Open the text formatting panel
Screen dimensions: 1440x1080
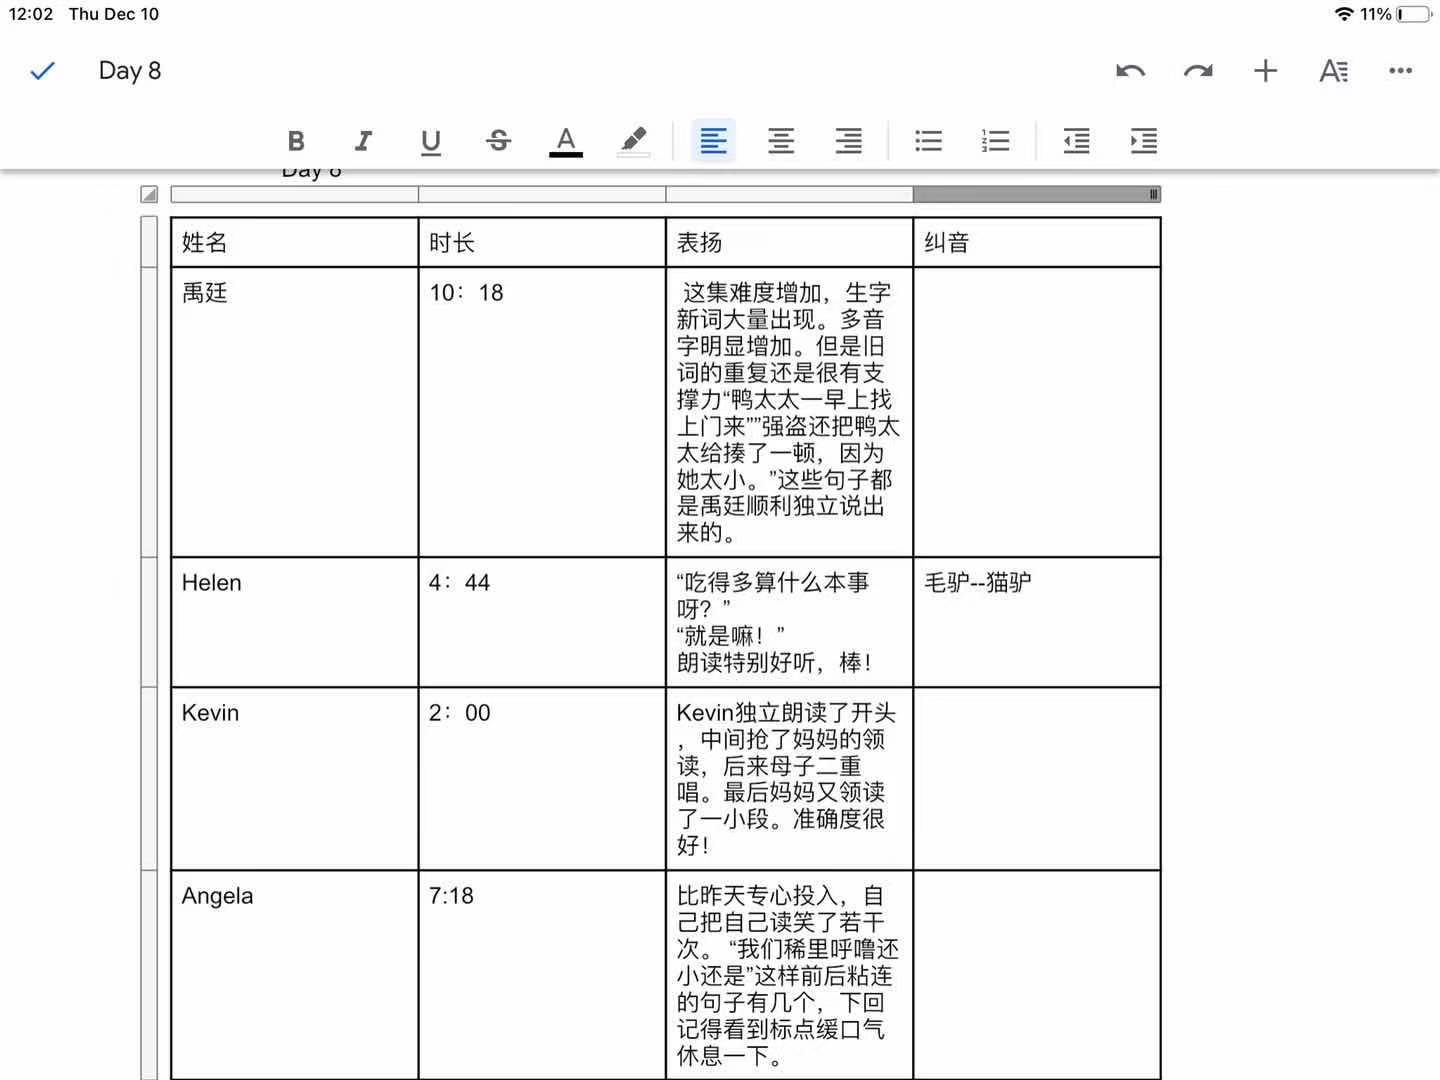[1333, 71]
